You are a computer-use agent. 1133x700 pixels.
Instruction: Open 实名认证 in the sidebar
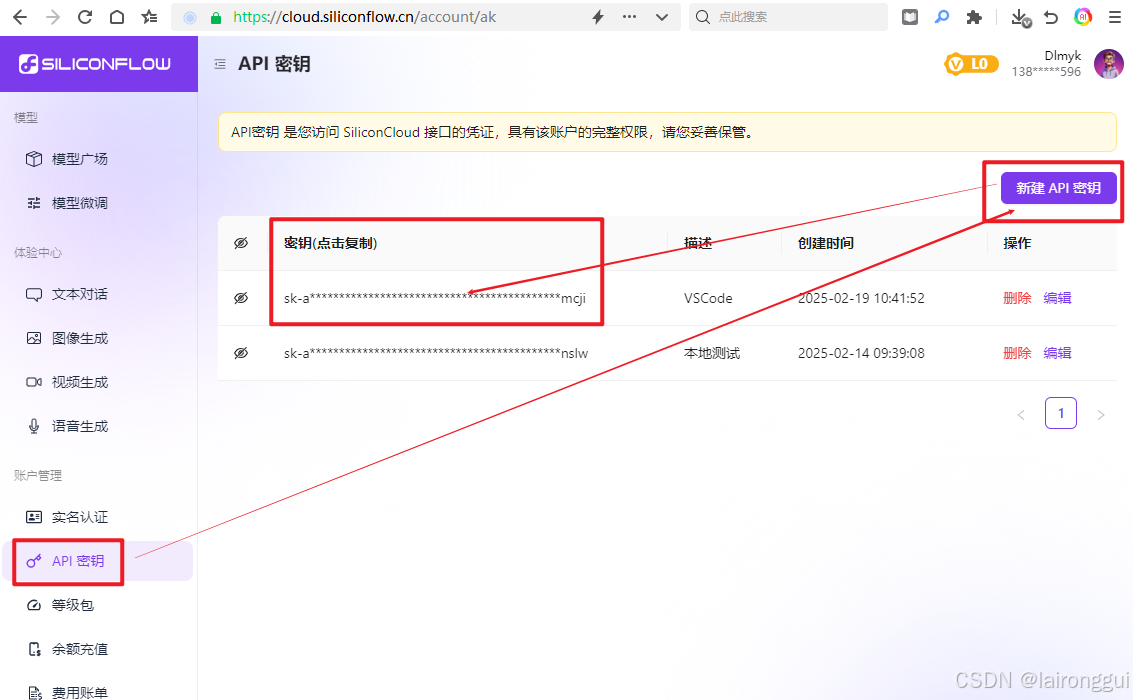point(98,517)
